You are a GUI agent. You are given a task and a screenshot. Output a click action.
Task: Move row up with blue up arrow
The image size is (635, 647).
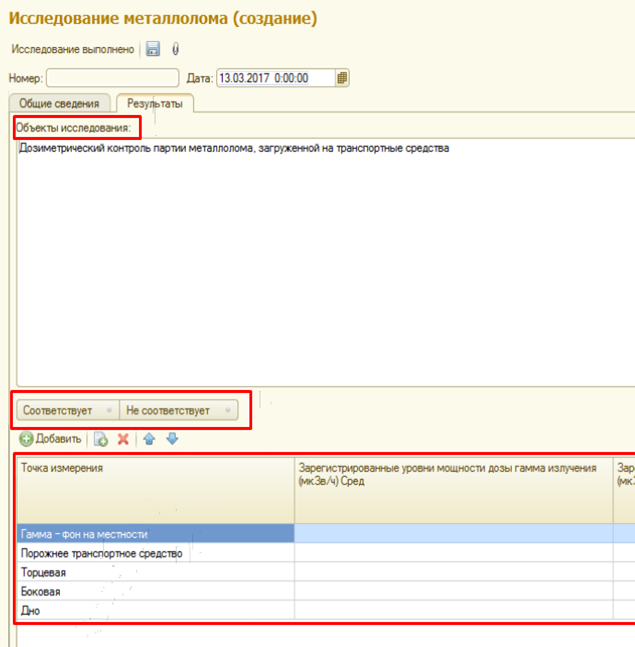click(149, 439)
